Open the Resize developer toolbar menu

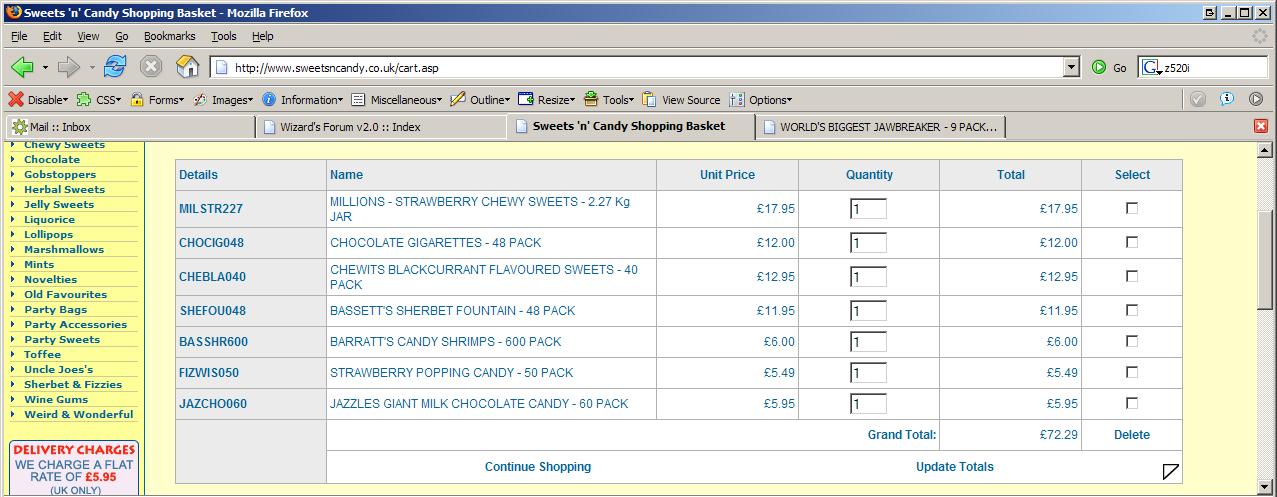pyautogui.click(x=547, y=100)
